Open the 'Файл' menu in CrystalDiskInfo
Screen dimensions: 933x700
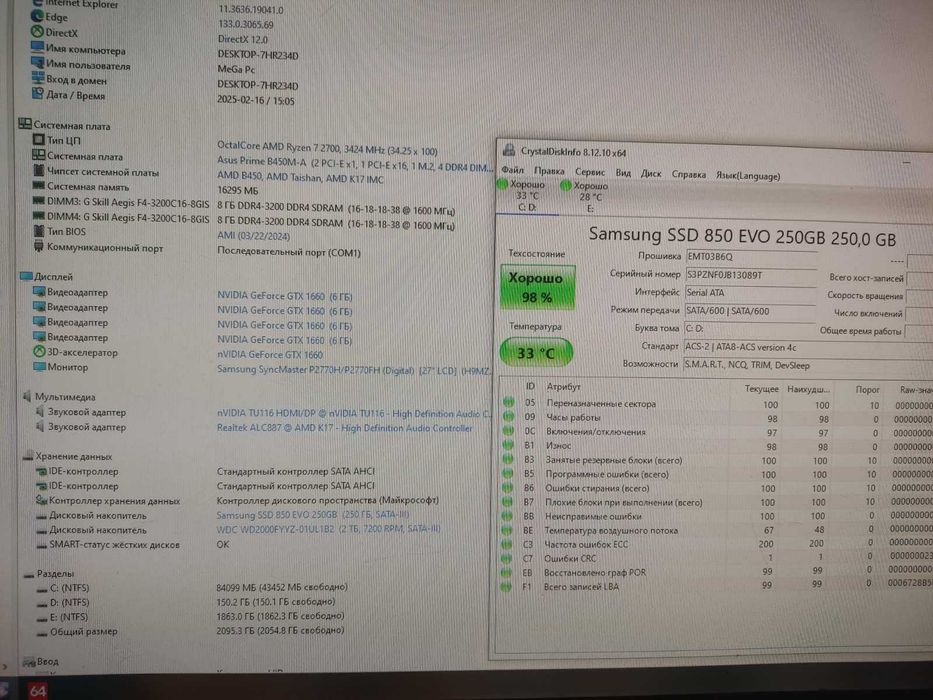pos(512,170)
